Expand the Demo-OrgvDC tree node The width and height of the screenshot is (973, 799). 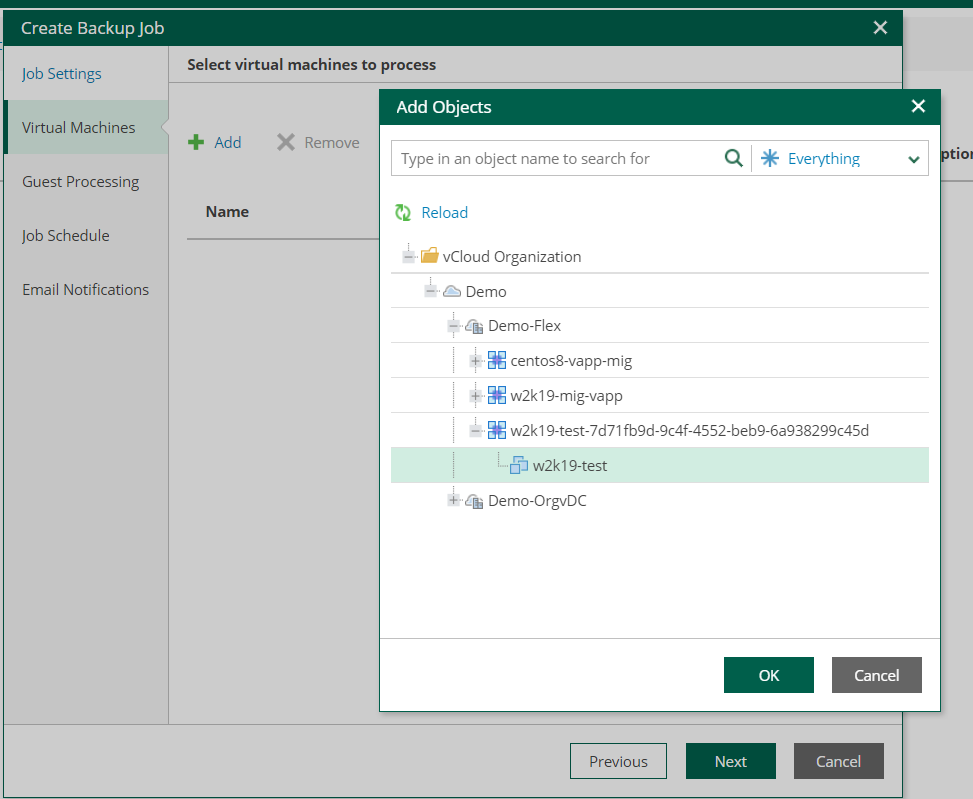(x=453, y=500)
